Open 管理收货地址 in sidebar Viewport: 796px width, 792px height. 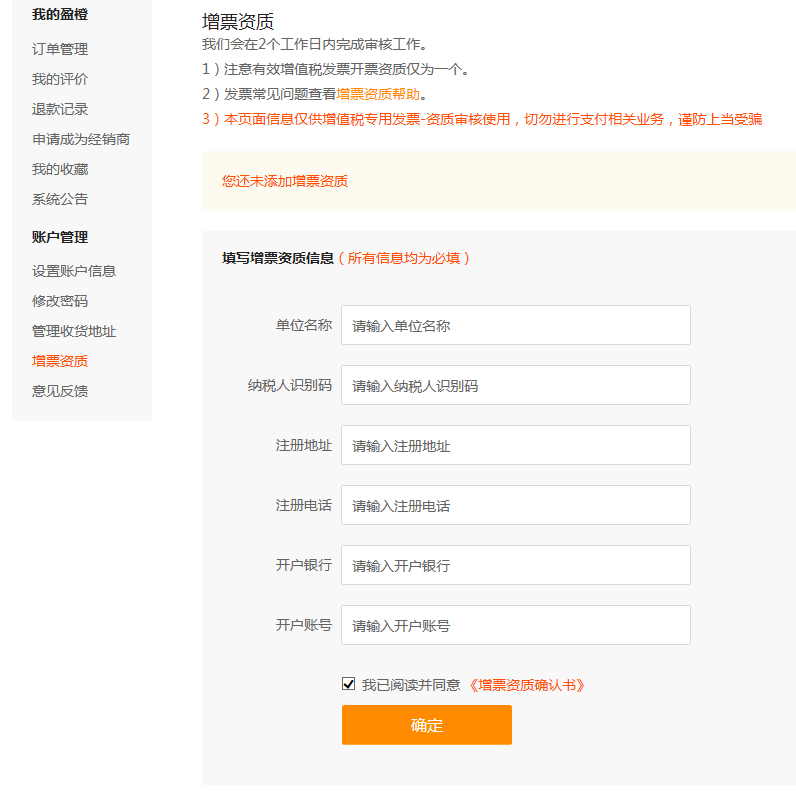(74, 331)
